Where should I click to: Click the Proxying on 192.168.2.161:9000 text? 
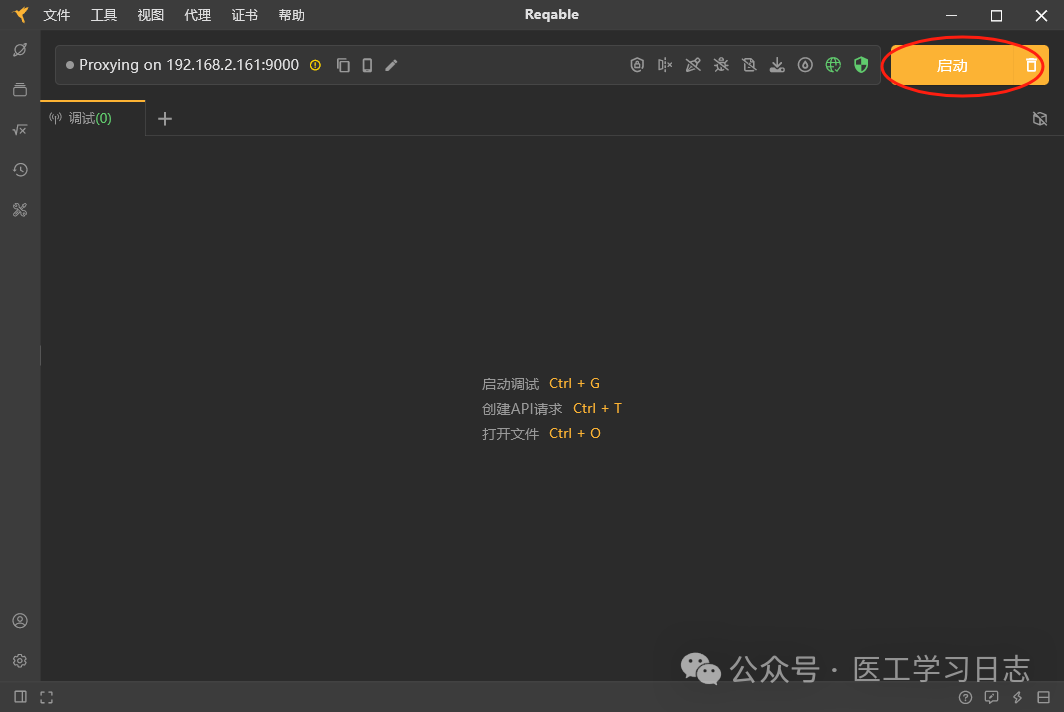pyautogui.click(x=189, y=65)
